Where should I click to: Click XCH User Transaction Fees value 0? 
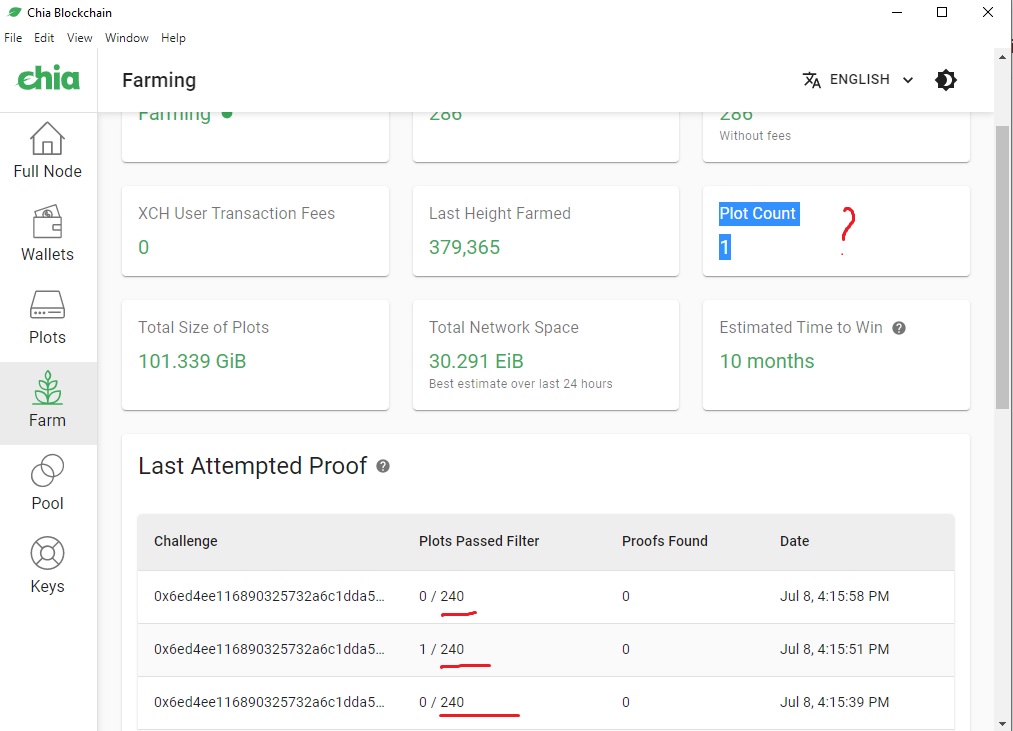[143, 247]
